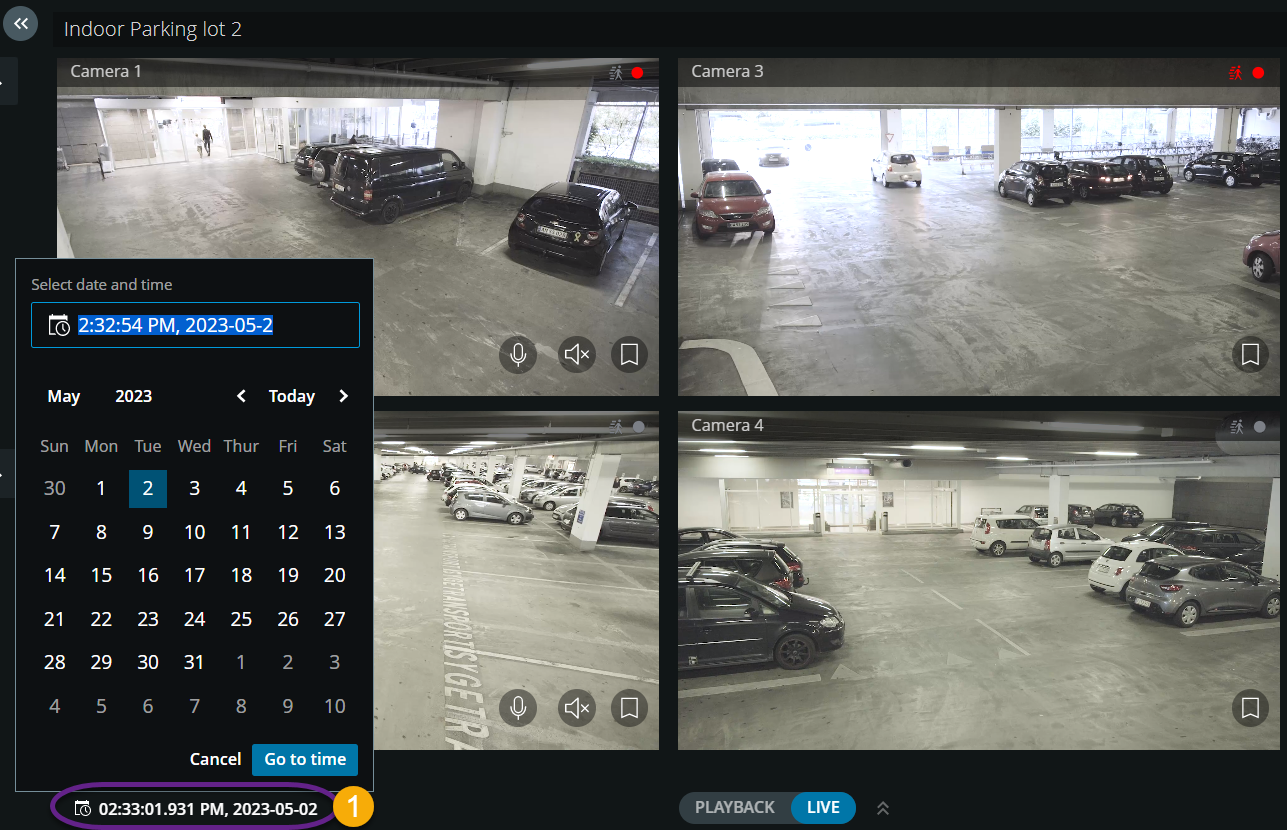This screenshot has width=1287, height=830.
Task: Click the clock icon inside the date input
Action: click(x=58, y=324)
